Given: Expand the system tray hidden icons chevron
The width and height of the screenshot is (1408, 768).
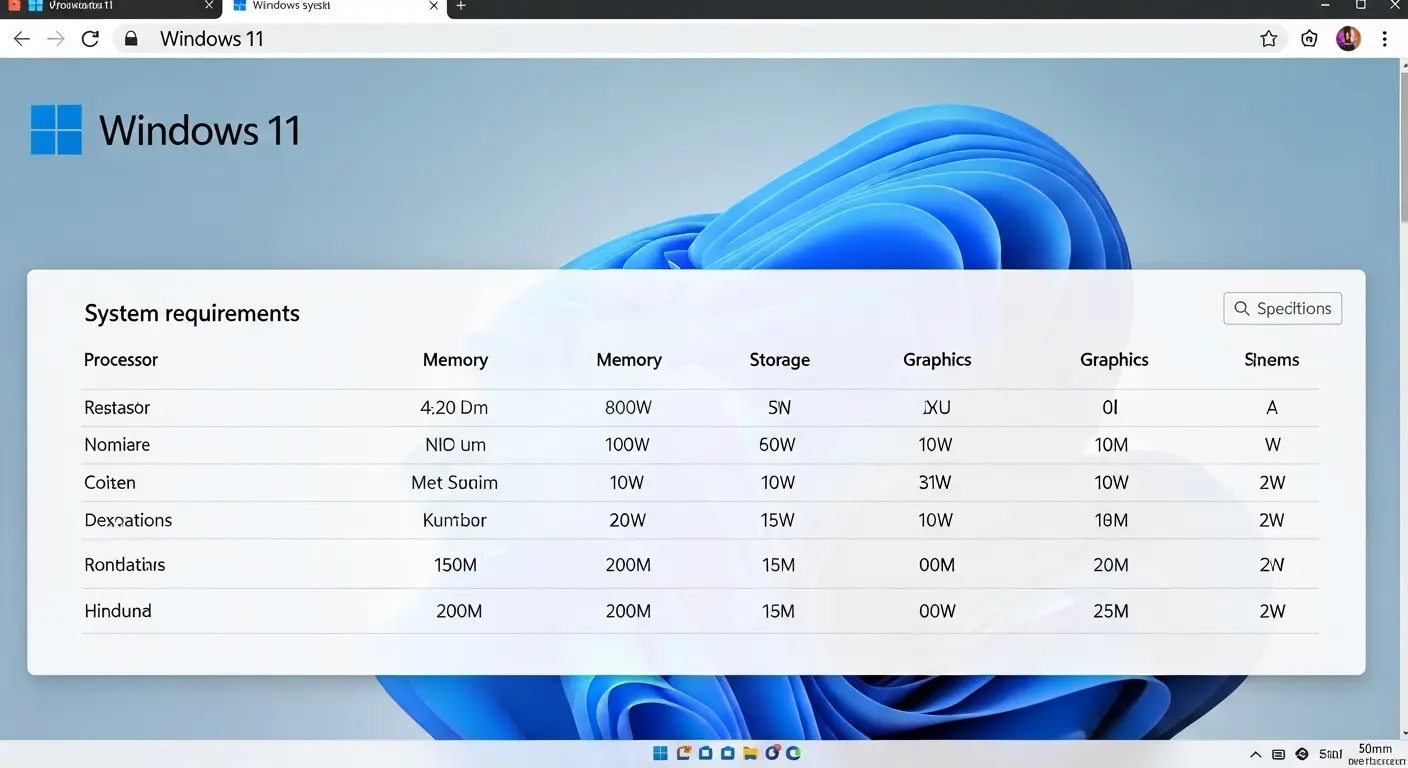Looking at the screenshot, I should 1256,754.
